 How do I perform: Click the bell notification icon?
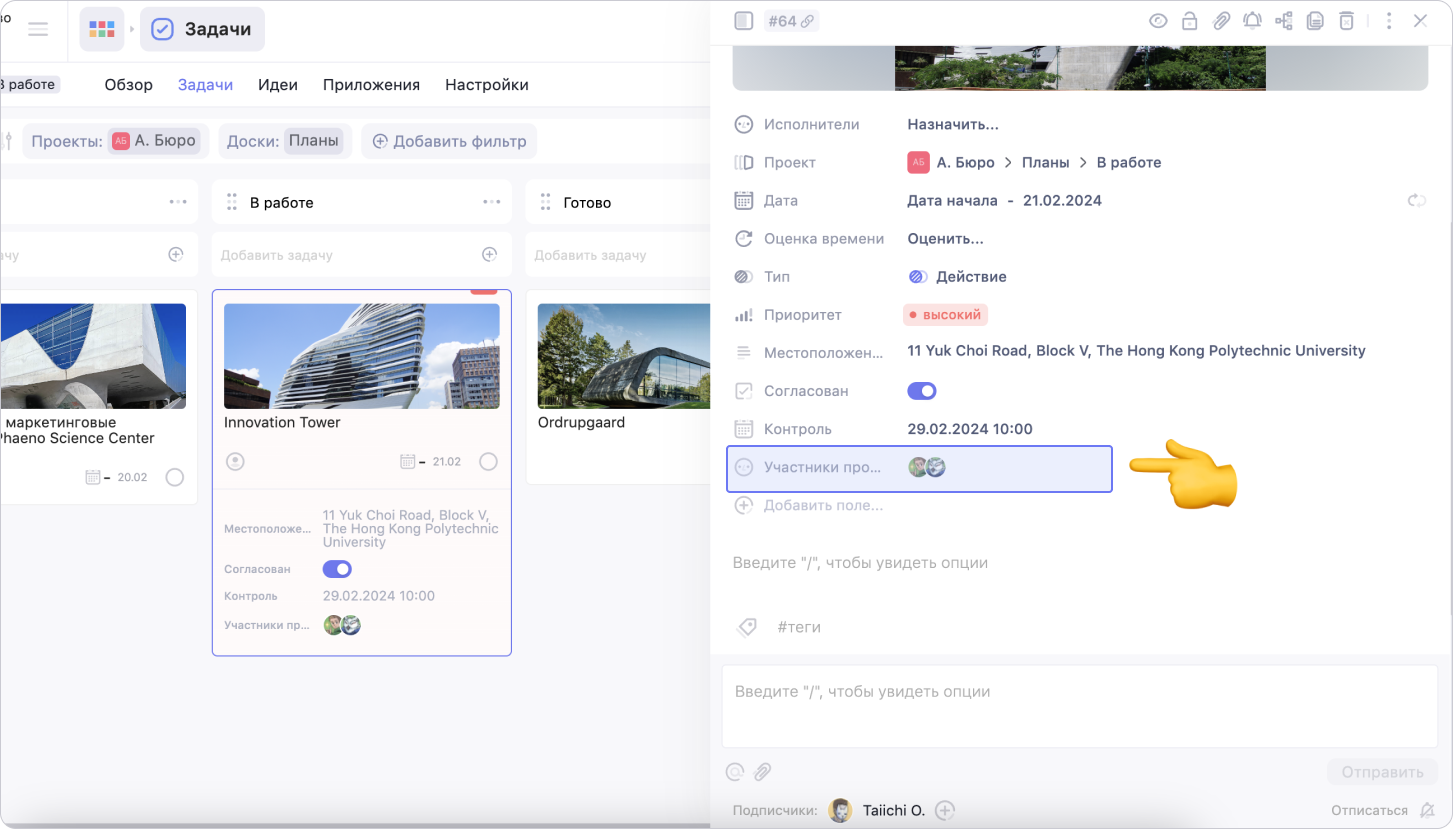click(1252, 20)
